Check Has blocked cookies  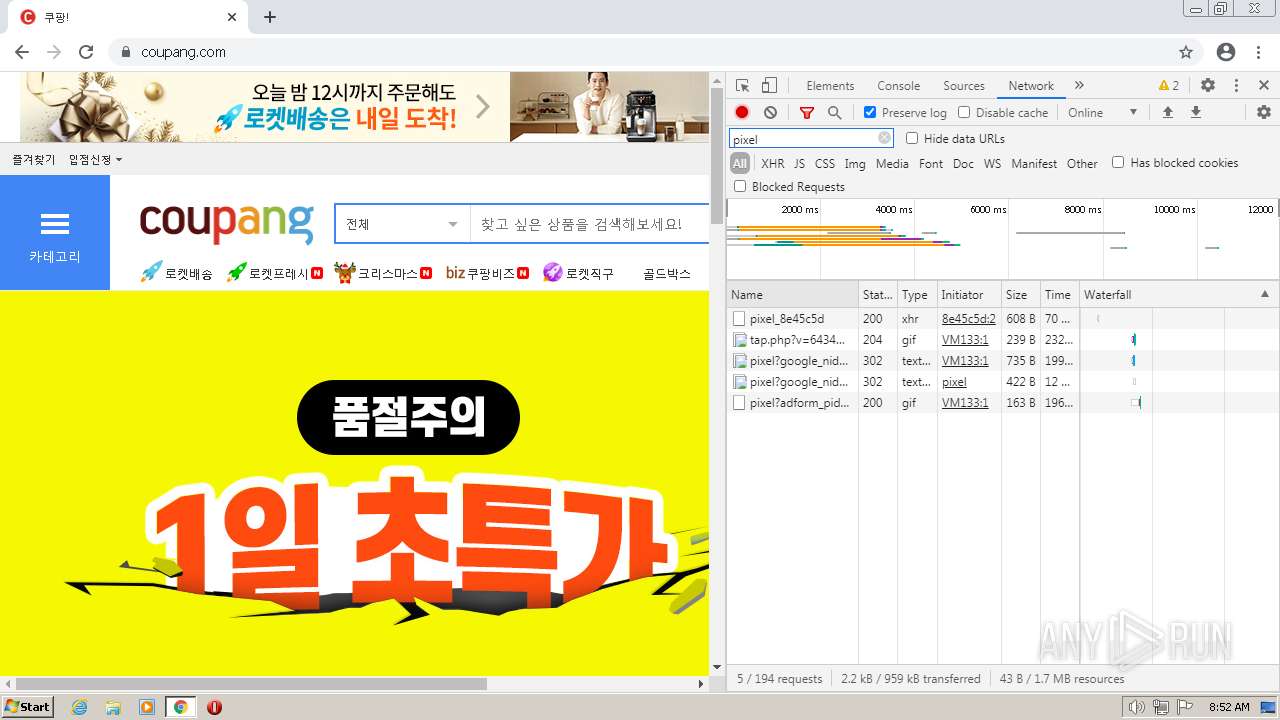coord(1118,163)
